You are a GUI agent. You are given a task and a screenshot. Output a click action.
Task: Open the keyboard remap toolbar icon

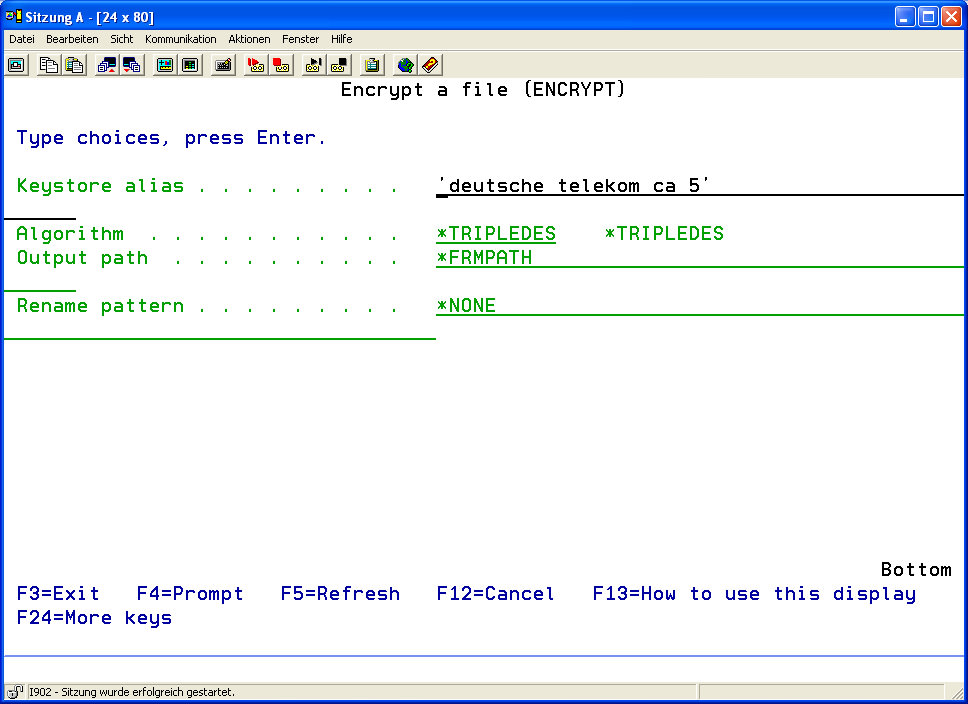[x=223, y=65]
